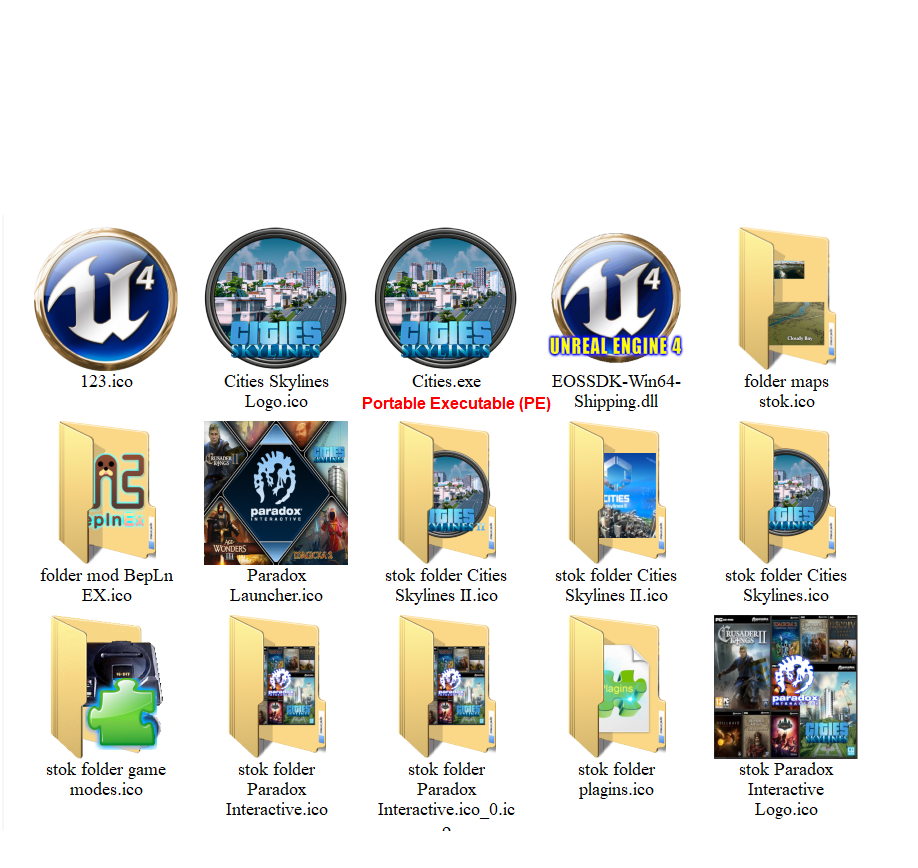
Task: Click the "stok folder game modes.ico" file name
Action: click(107, 779)
